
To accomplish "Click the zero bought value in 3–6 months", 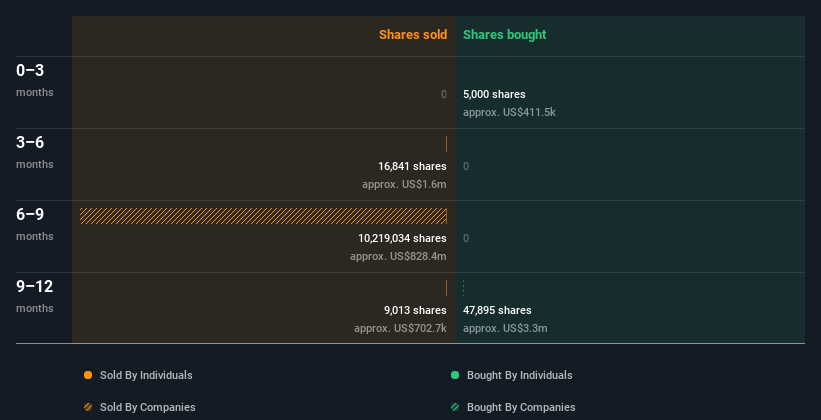I will pyautogui.click(x=466, y=167).
